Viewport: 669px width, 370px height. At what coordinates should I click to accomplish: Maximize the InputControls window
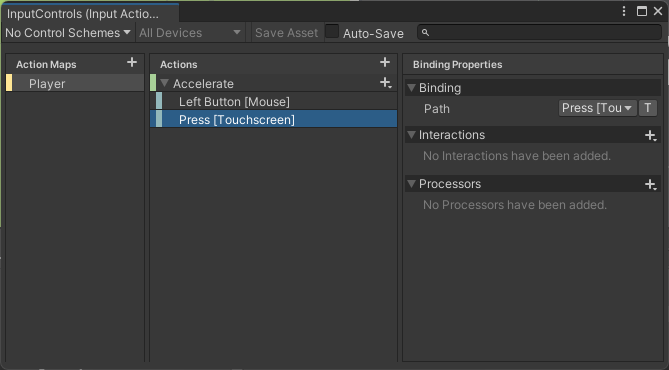point(642,12)
